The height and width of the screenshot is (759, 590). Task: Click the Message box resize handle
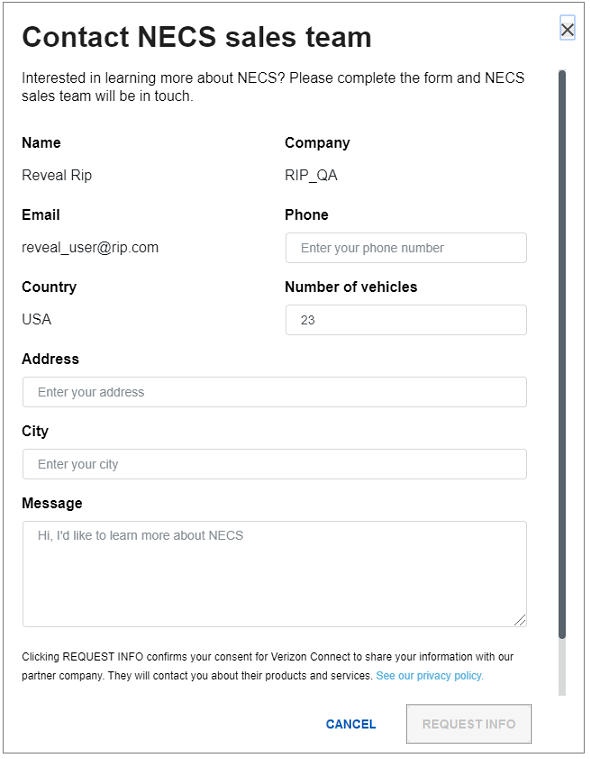click(x=520, y=620)
